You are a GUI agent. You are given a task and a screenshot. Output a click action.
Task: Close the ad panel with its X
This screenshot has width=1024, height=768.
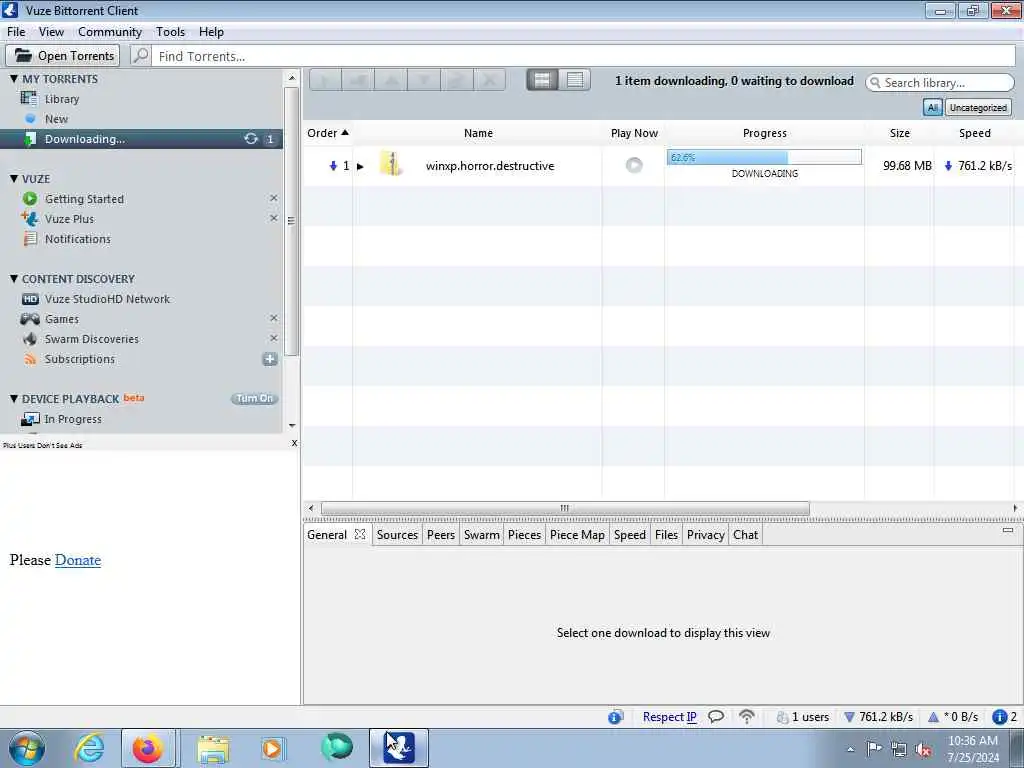295,443
